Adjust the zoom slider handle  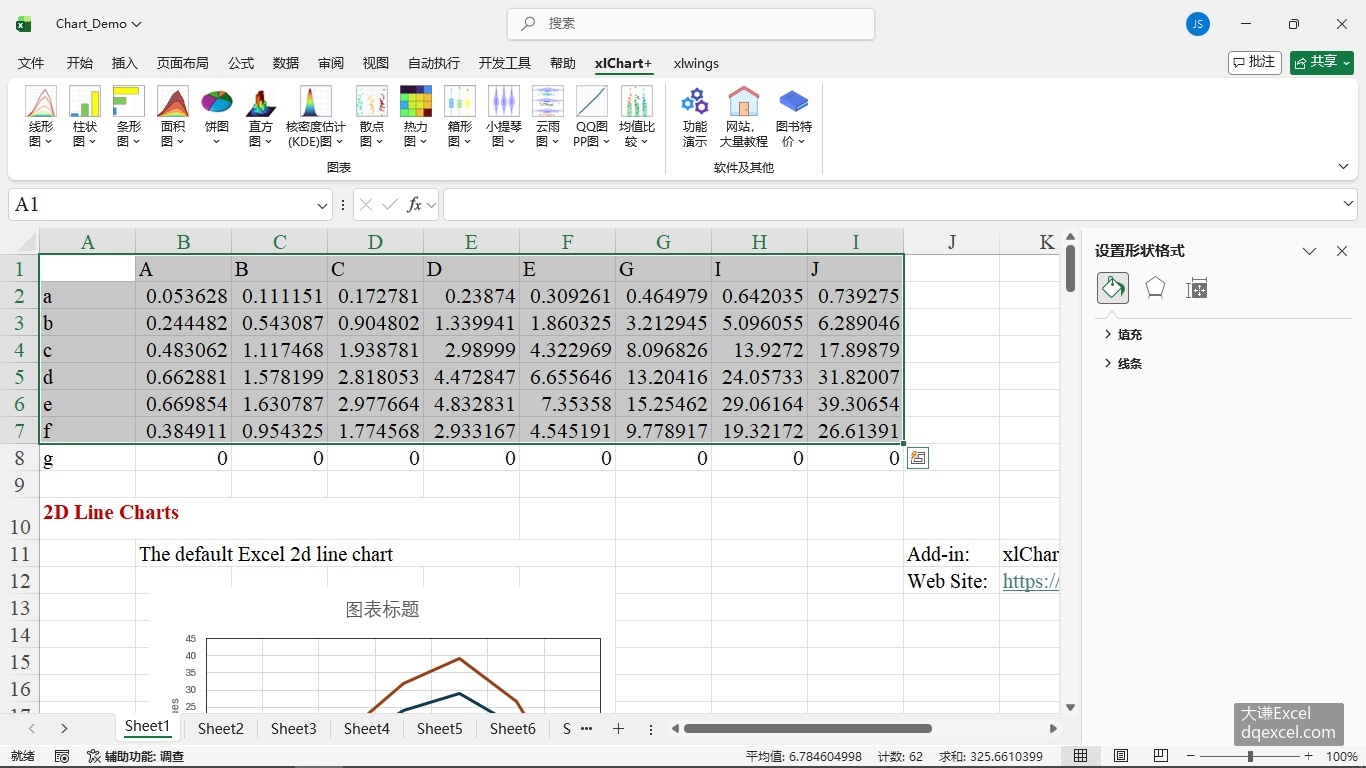click(1251, 756)
